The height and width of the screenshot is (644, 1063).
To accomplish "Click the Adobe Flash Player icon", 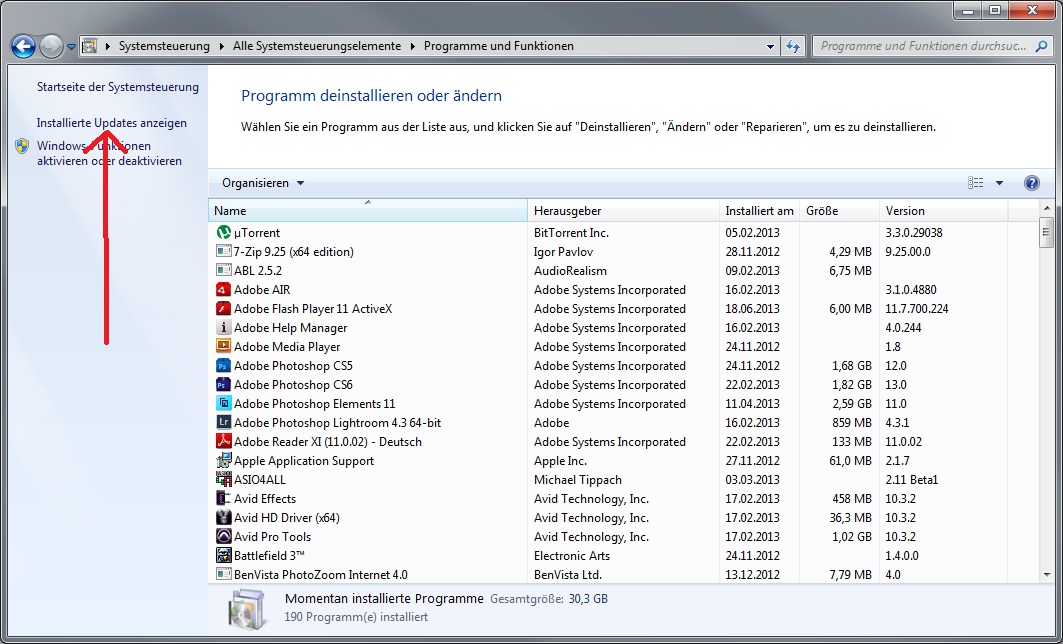I will tap(224, 308).
